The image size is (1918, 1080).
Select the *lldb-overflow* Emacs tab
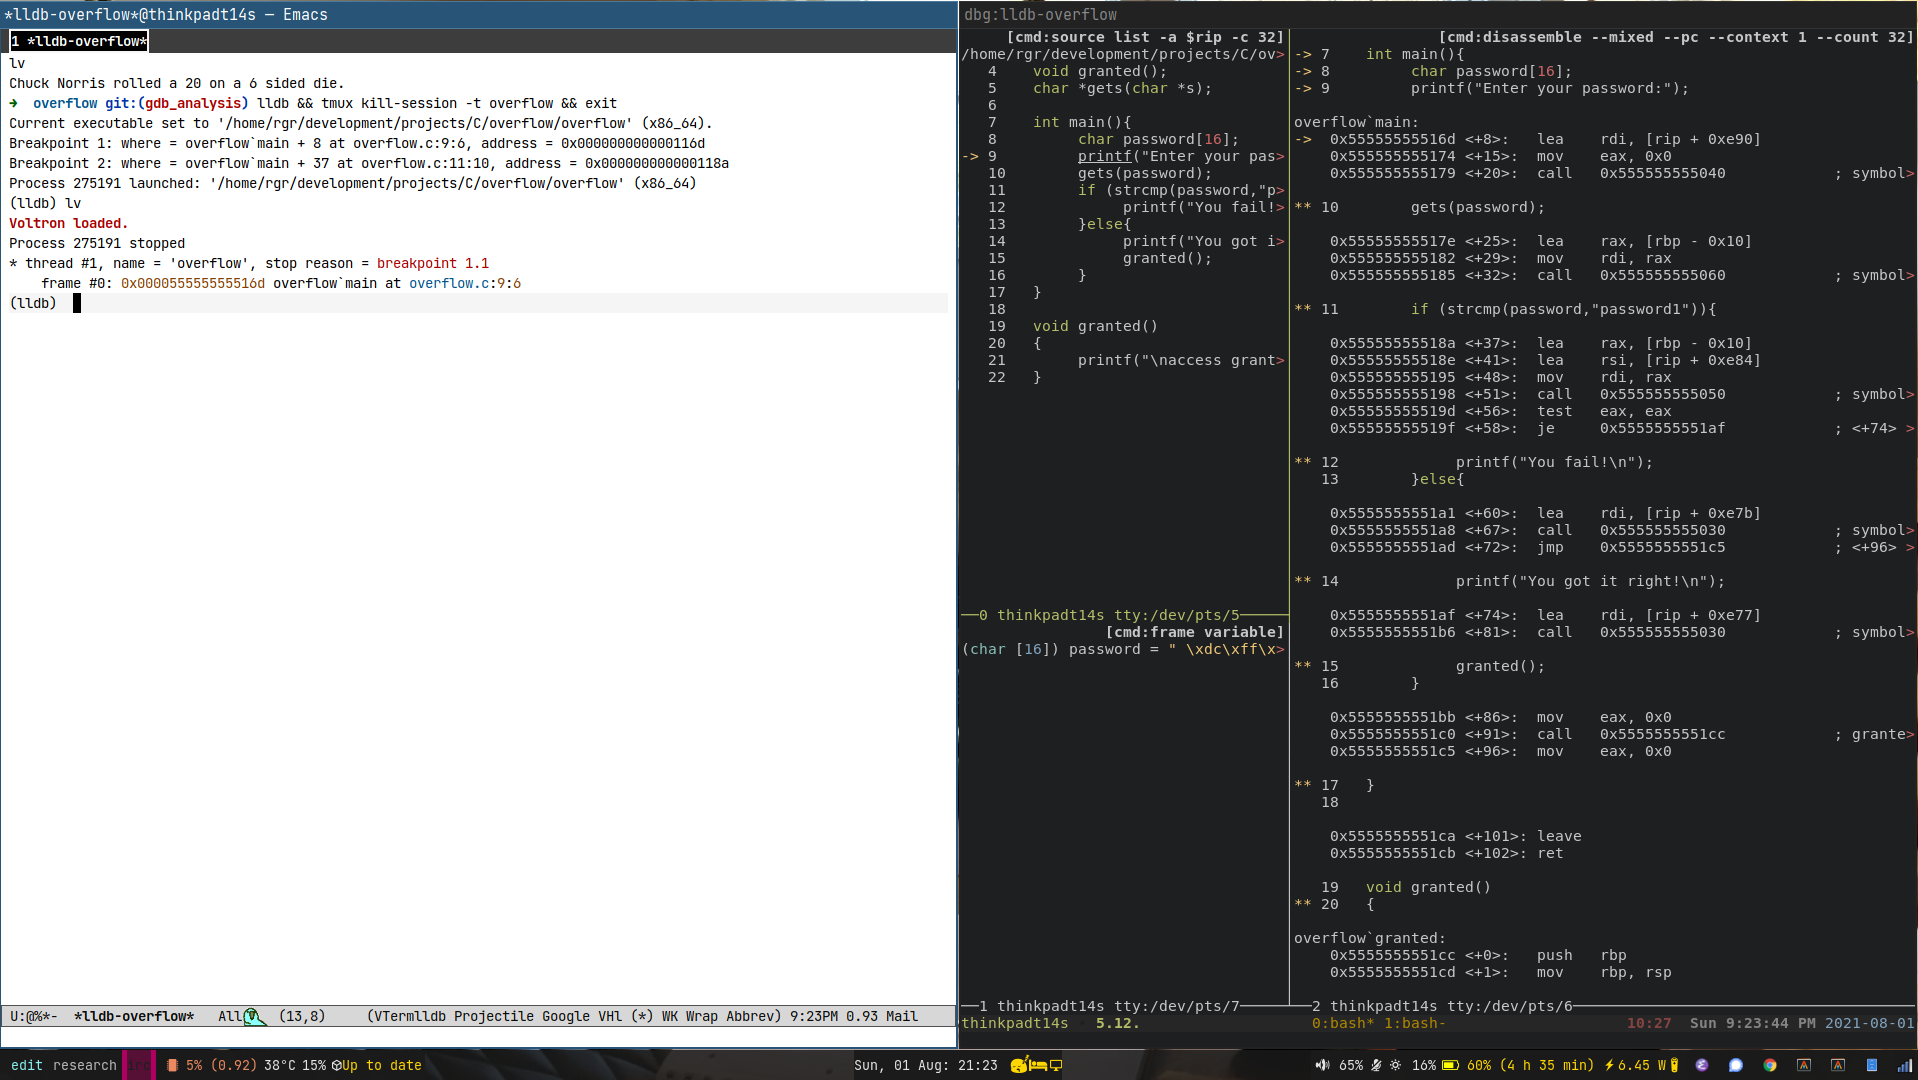[x=79, y=41]
